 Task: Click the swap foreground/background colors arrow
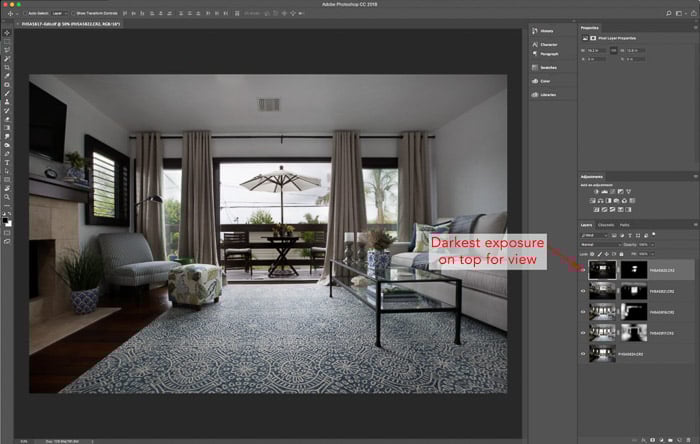click(x=11, y=213)
